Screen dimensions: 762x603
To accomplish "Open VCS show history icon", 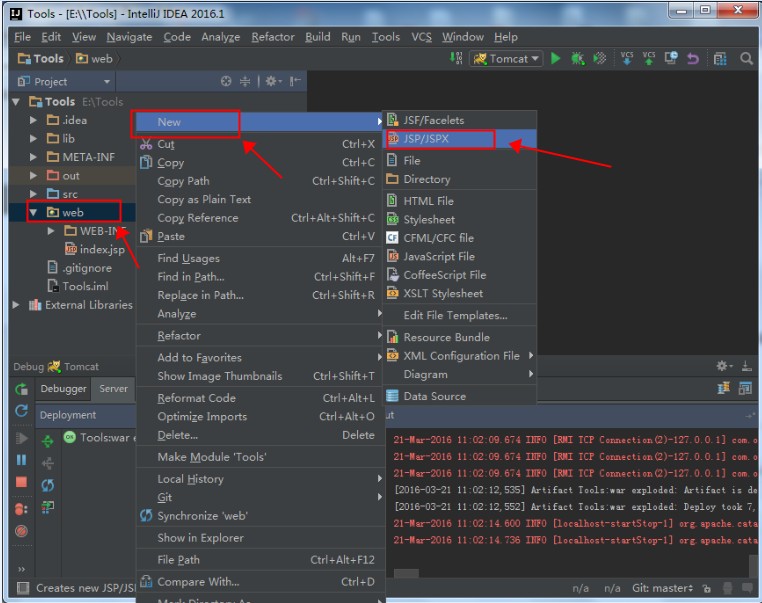I will pyautogui.click(x=671, y=58).
